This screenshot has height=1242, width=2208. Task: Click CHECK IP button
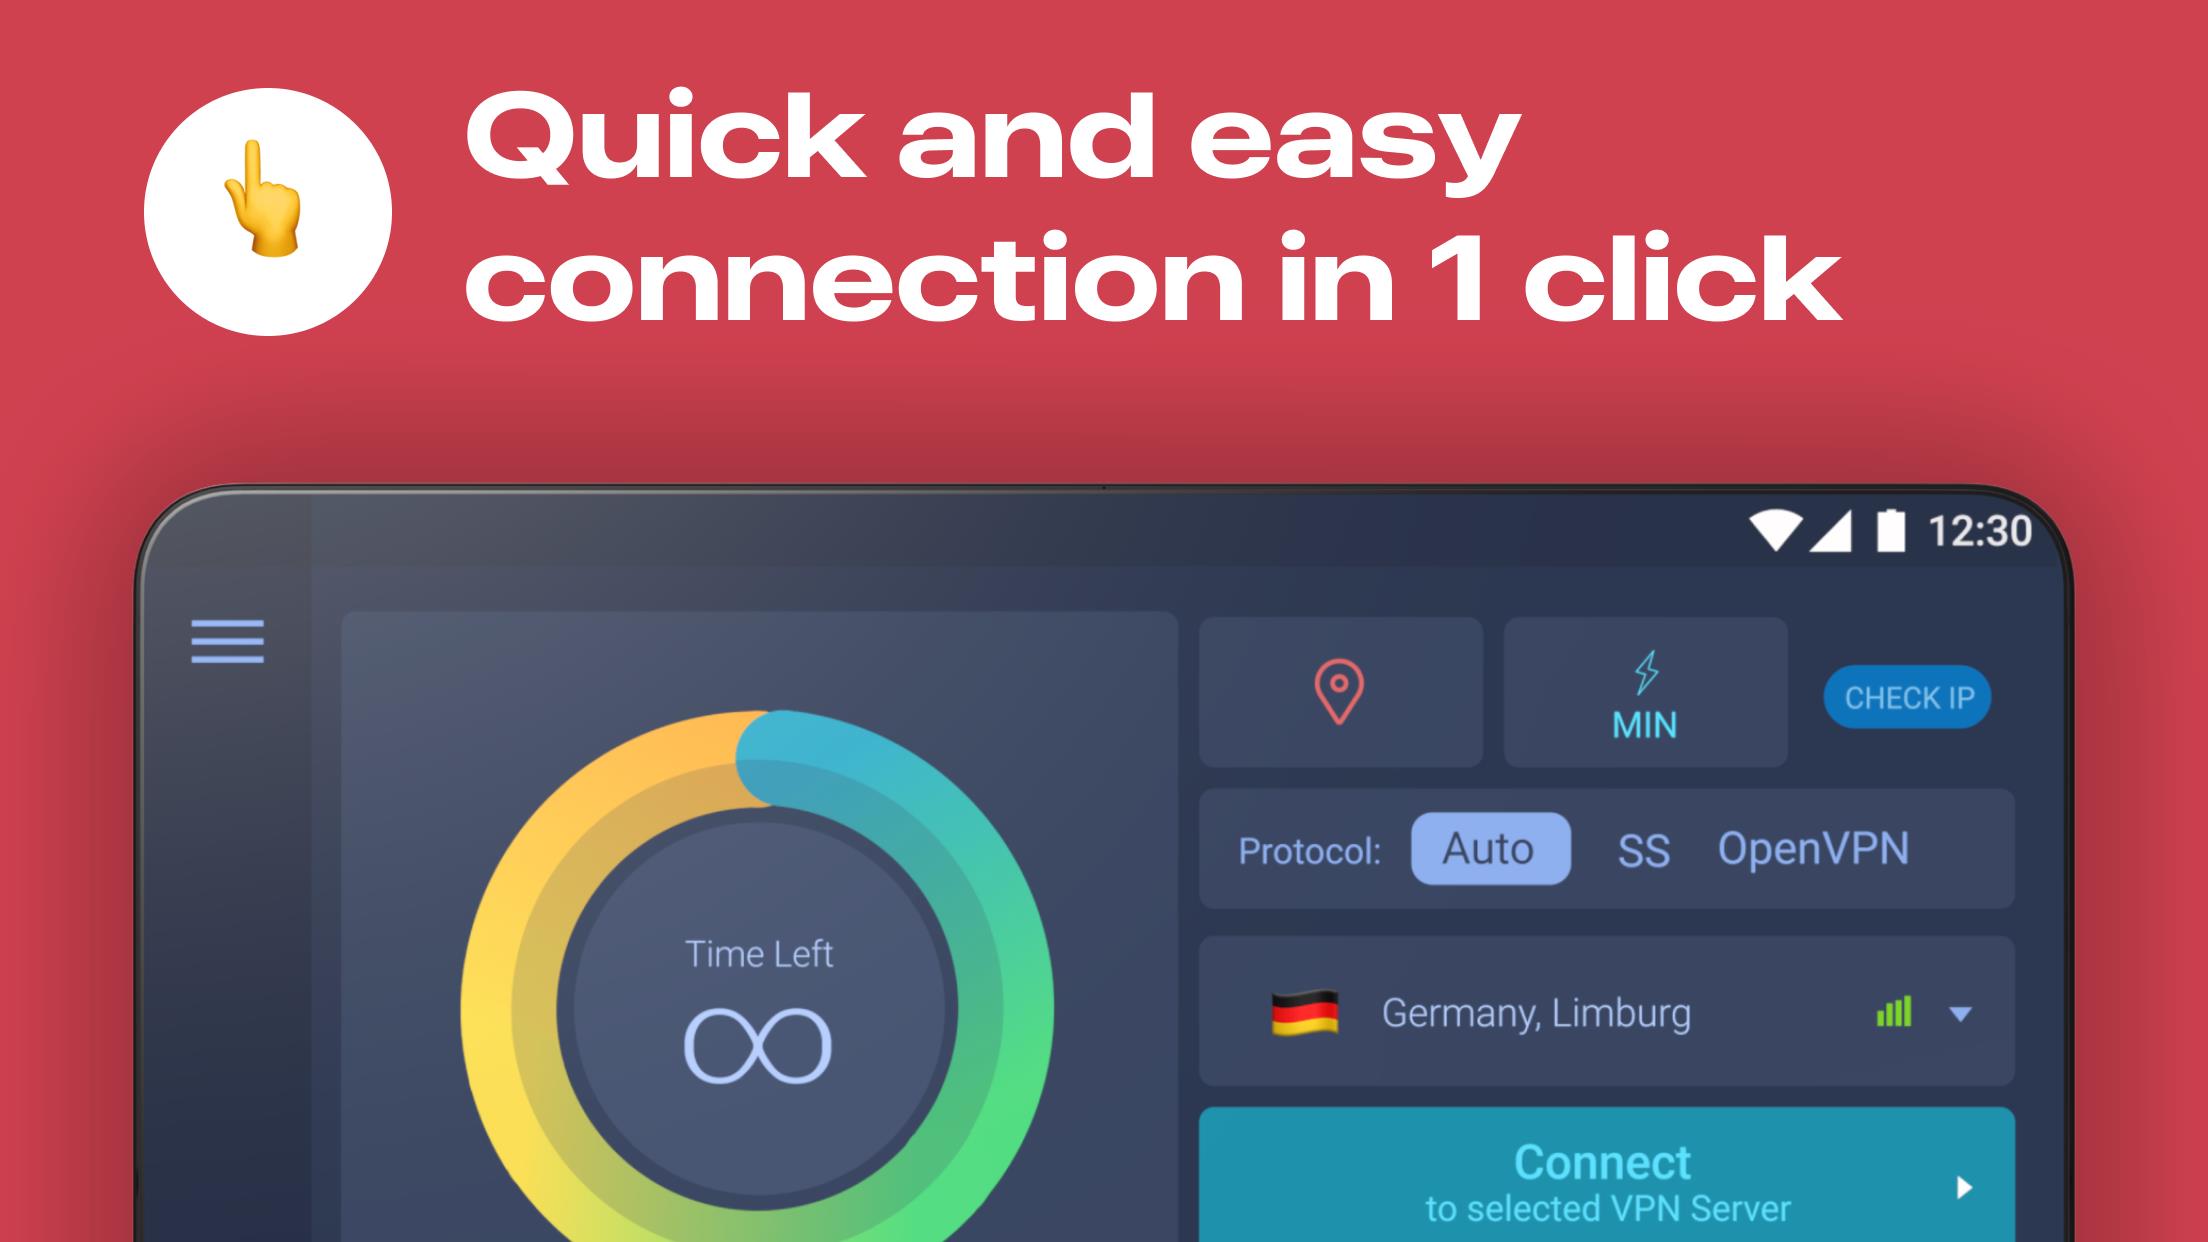(x=1909, y=696)
